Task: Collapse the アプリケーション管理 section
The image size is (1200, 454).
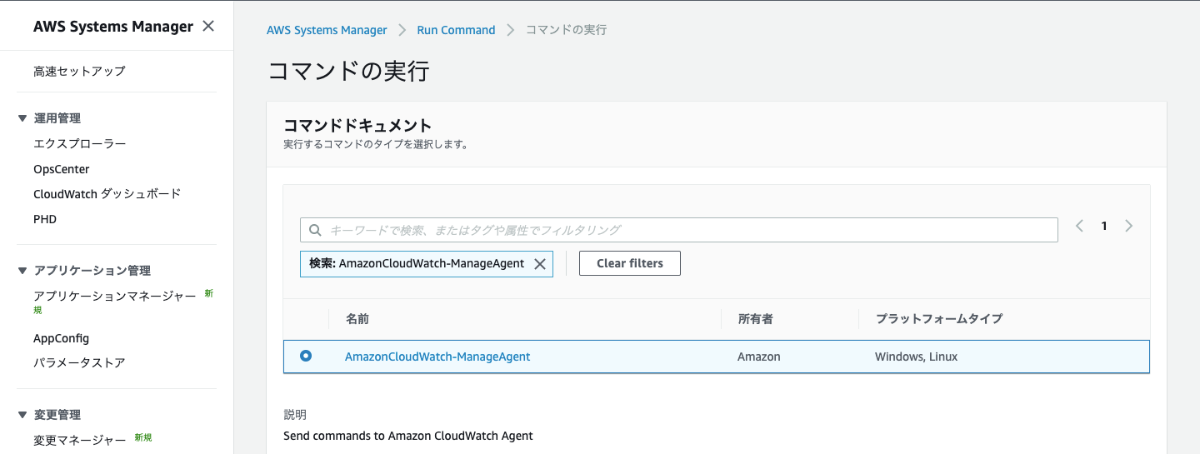Action: tap(24, 271)
